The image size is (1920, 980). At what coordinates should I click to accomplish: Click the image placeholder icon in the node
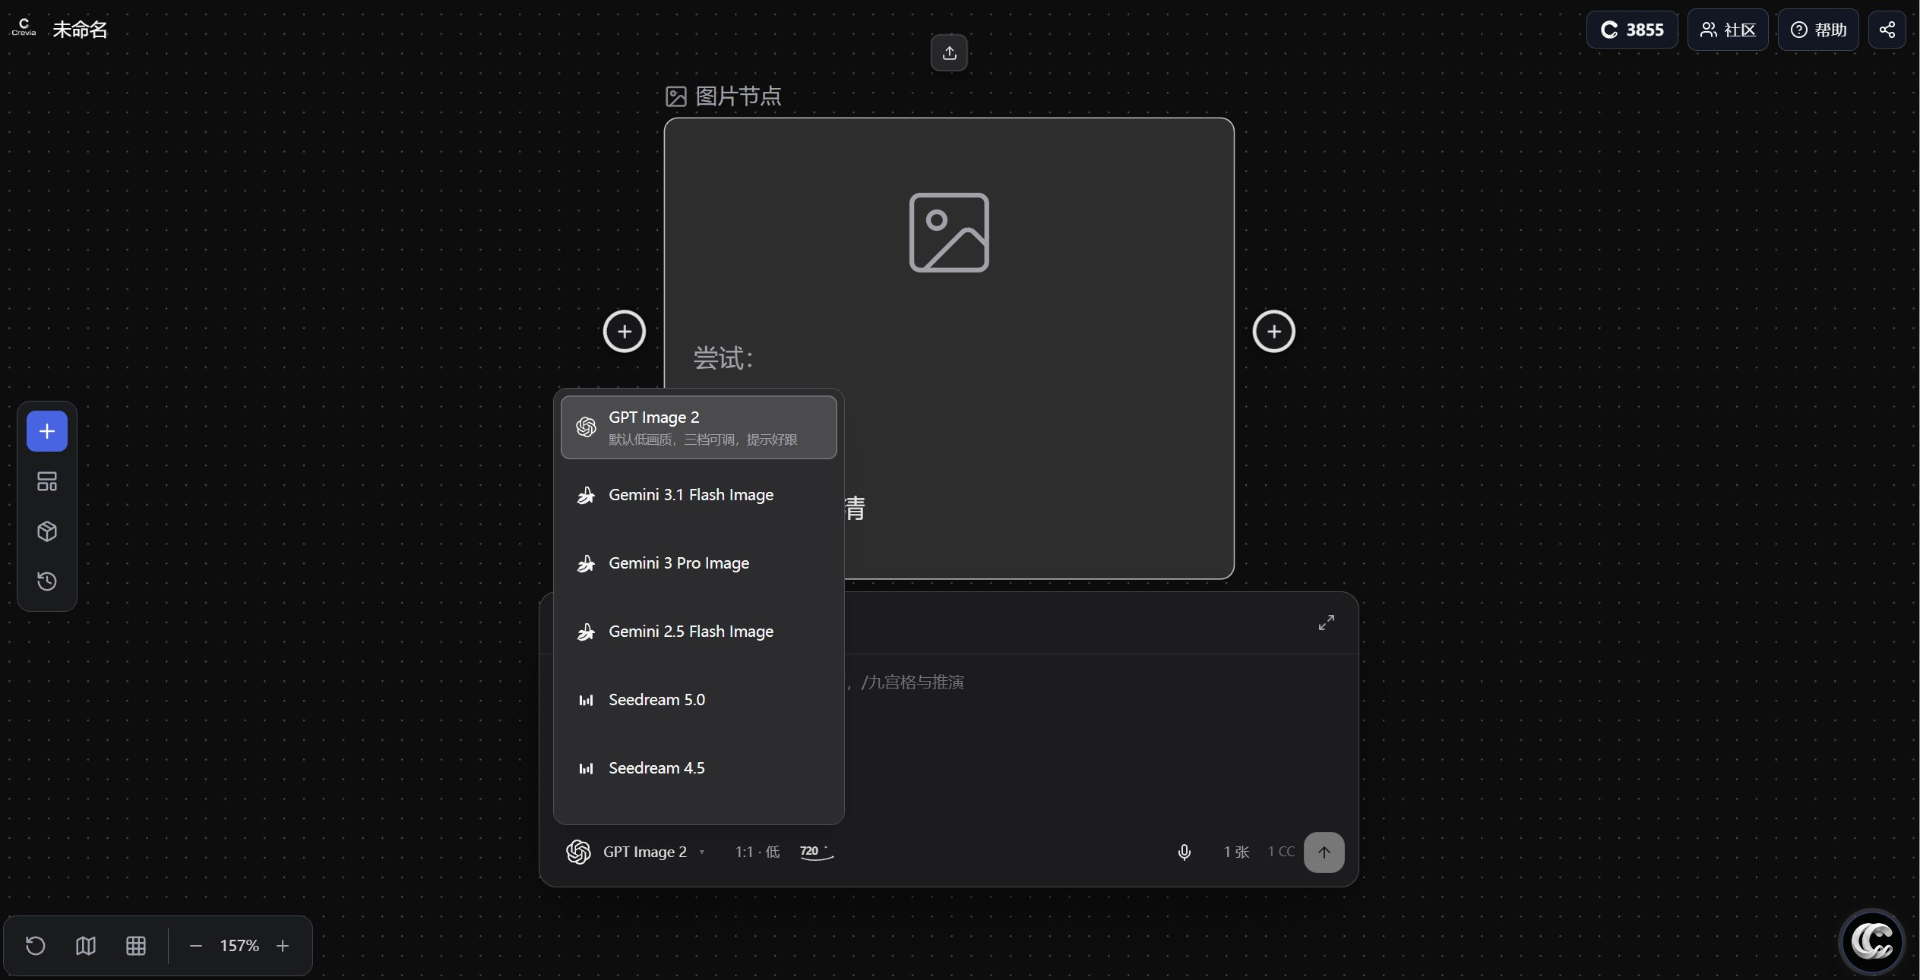(949, 232)
